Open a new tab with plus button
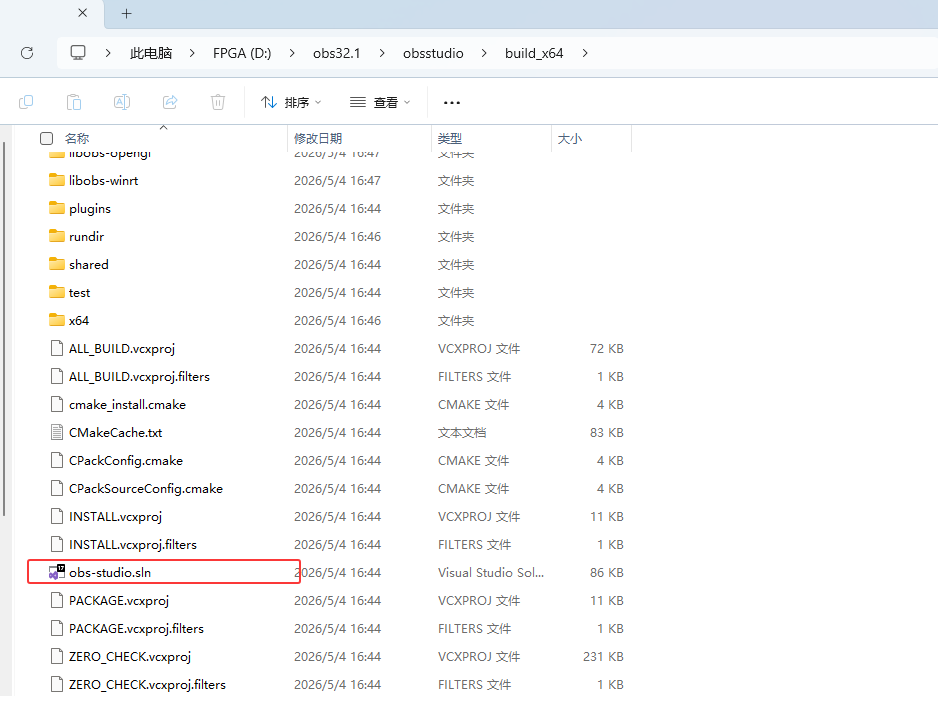The width and height of the screenshot is (938, 715). pyautogui.click(x=126, y=14)
